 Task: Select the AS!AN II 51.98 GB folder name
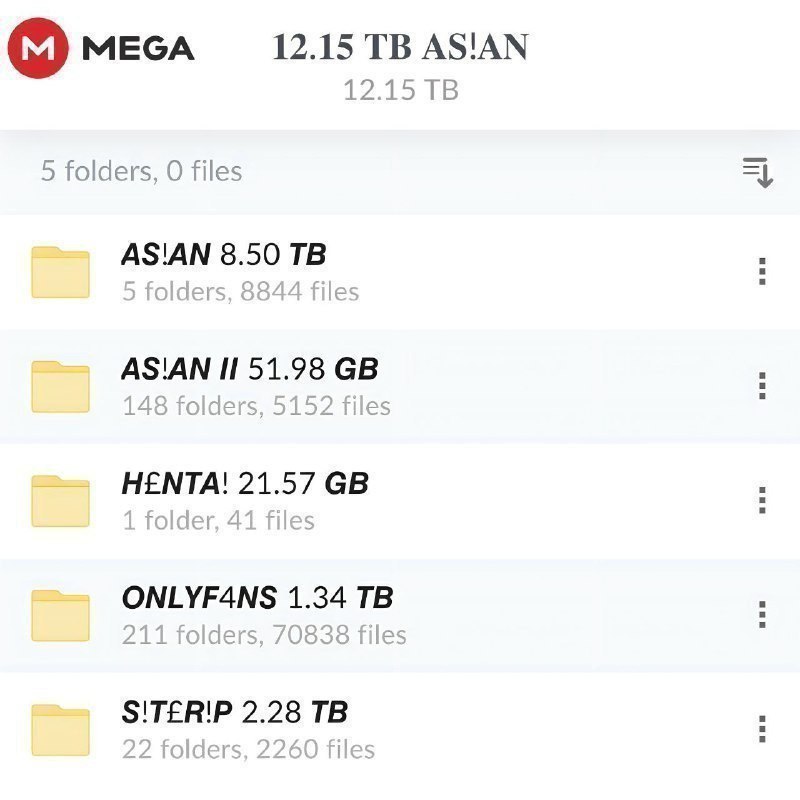point(249,368)
